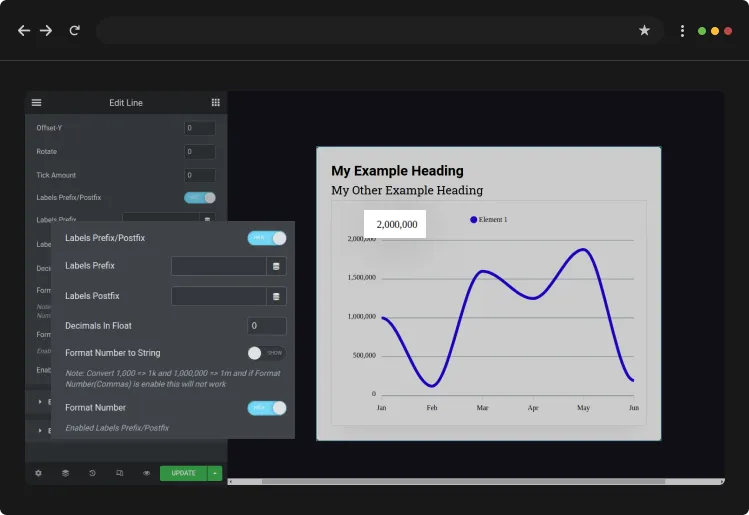Open the Navigator layers icon
This screenshot has width=749, height=515.
click(65, 473)
